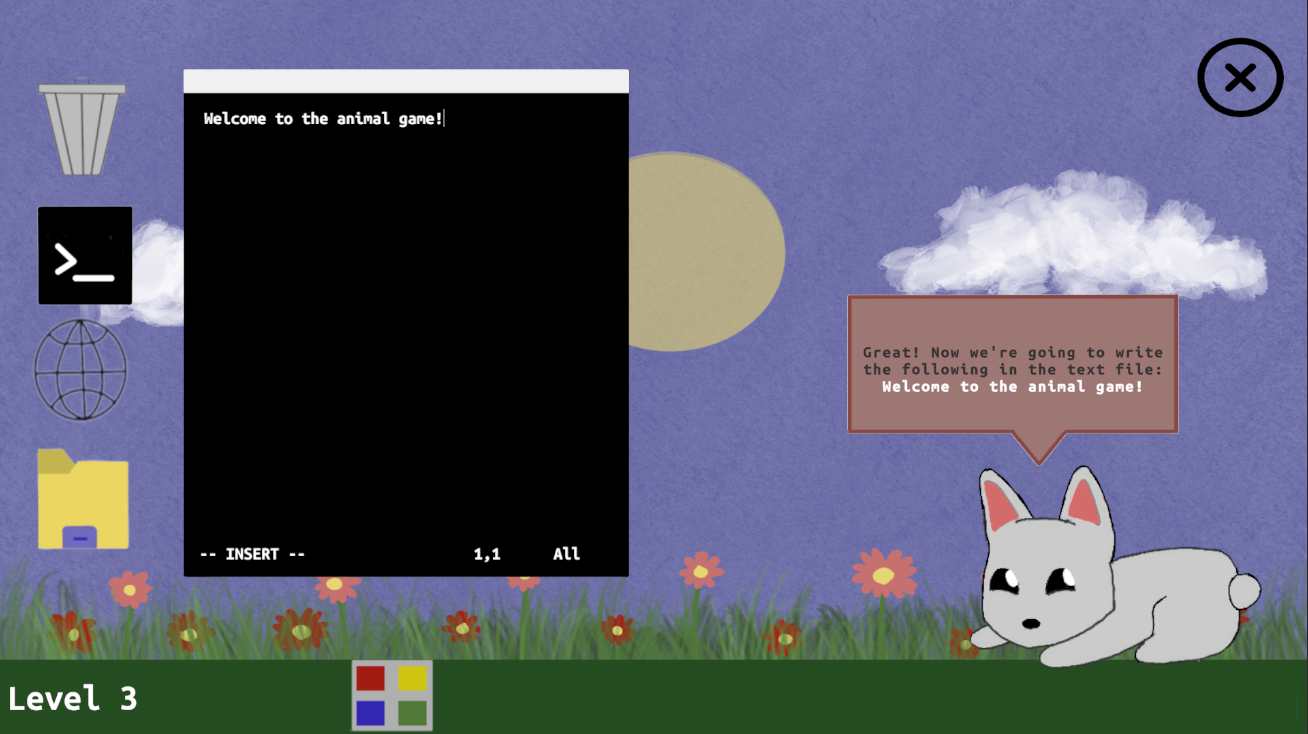The image size is (1308, 734).
Task: Click the gray rabbit character
Action: pos(1114,567)
